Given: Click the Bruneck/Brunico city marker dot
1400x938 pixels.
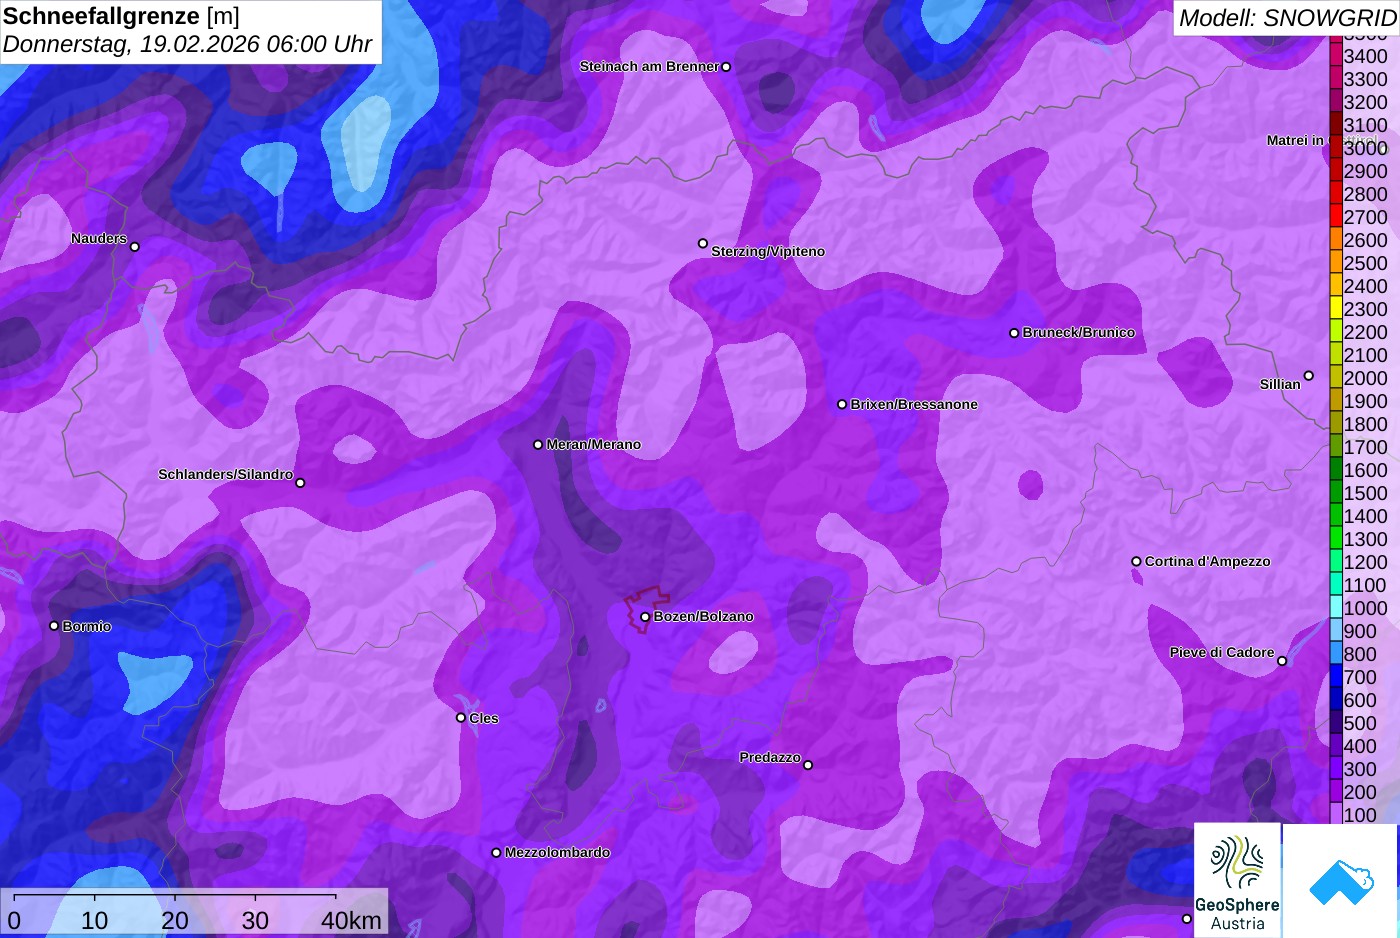Looking at the screenshot, I should (1014, 333).
